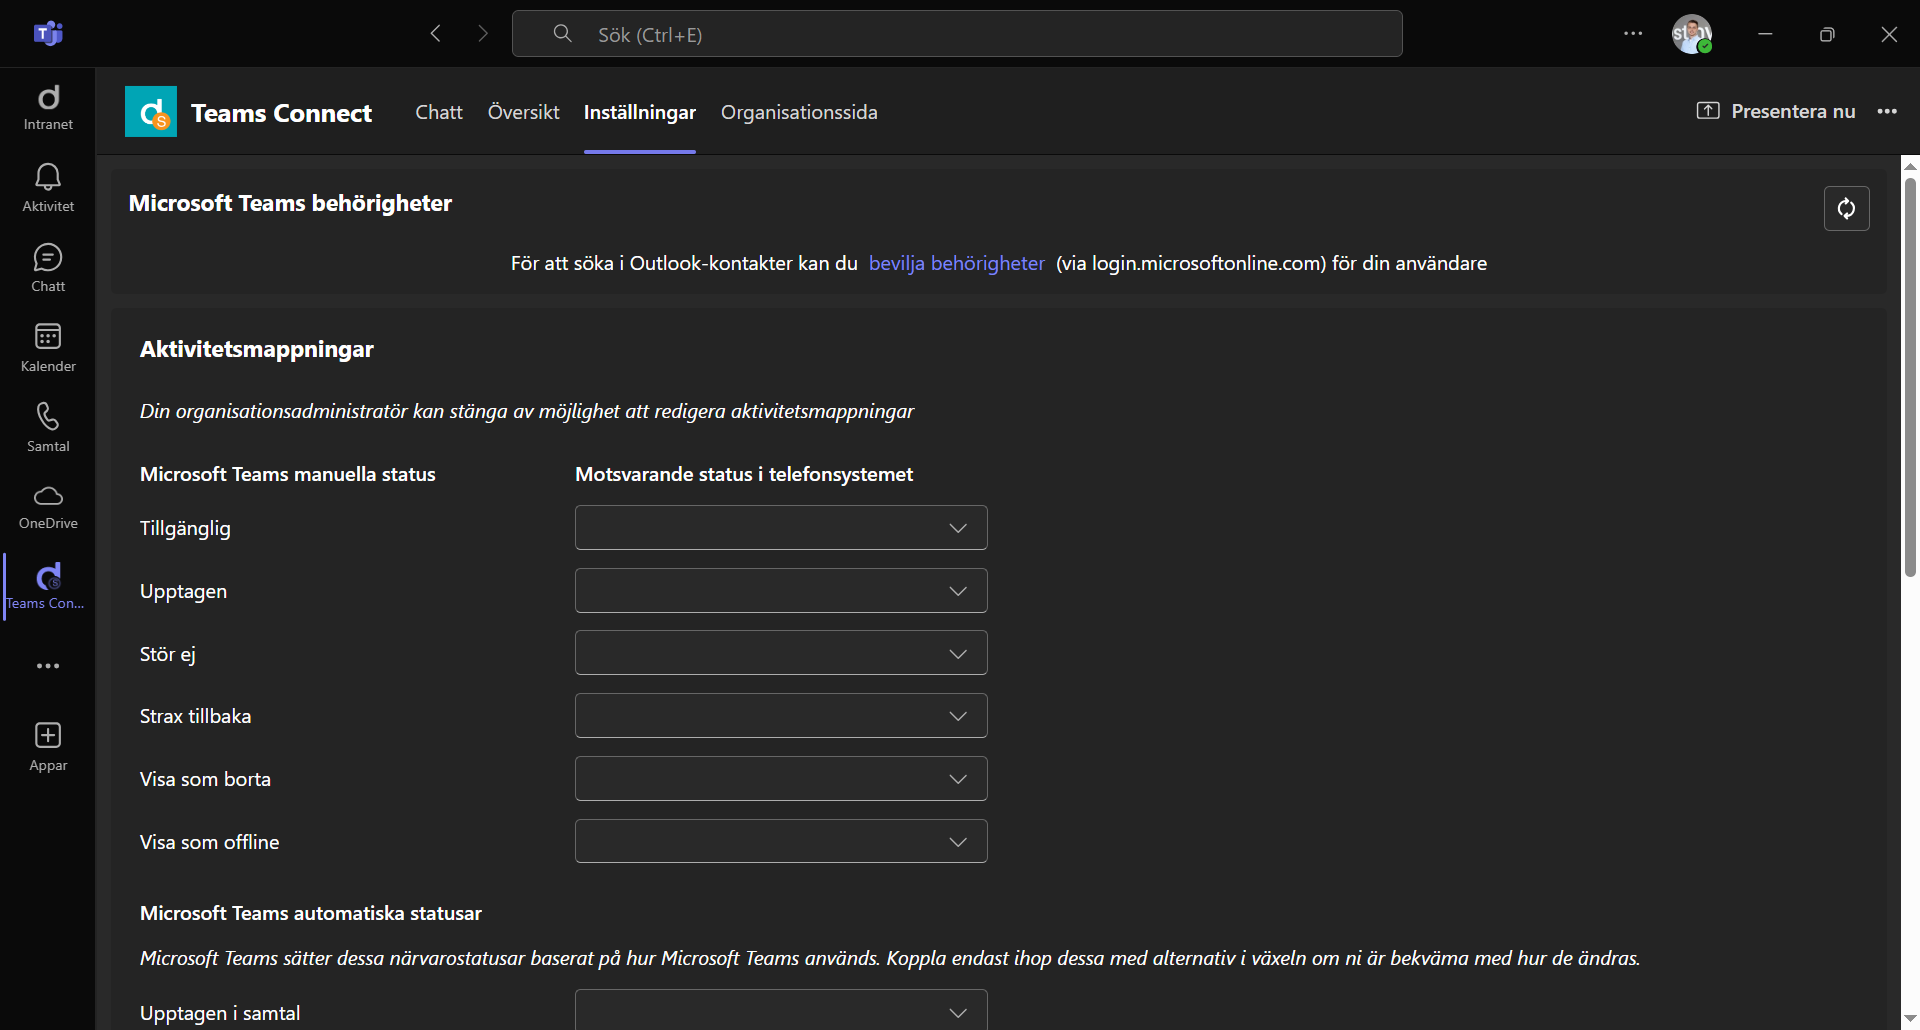Click inside the Sök search field
Viewport: 1920px width, 1030px height.
[x=956, y=33]
